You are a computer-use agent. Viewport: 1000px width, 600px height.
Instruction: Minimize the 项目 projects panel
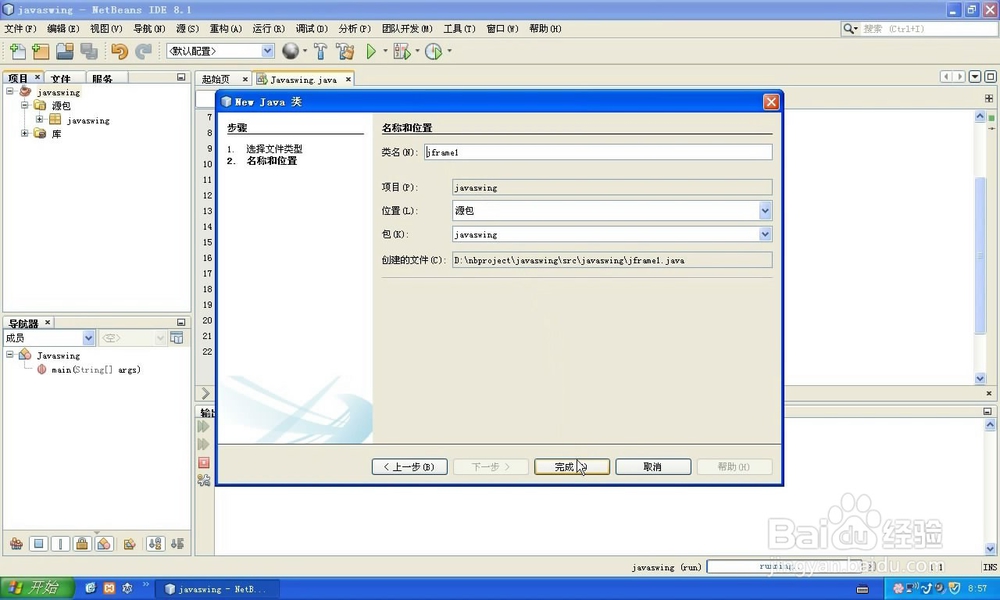click(x=181, y=77)
